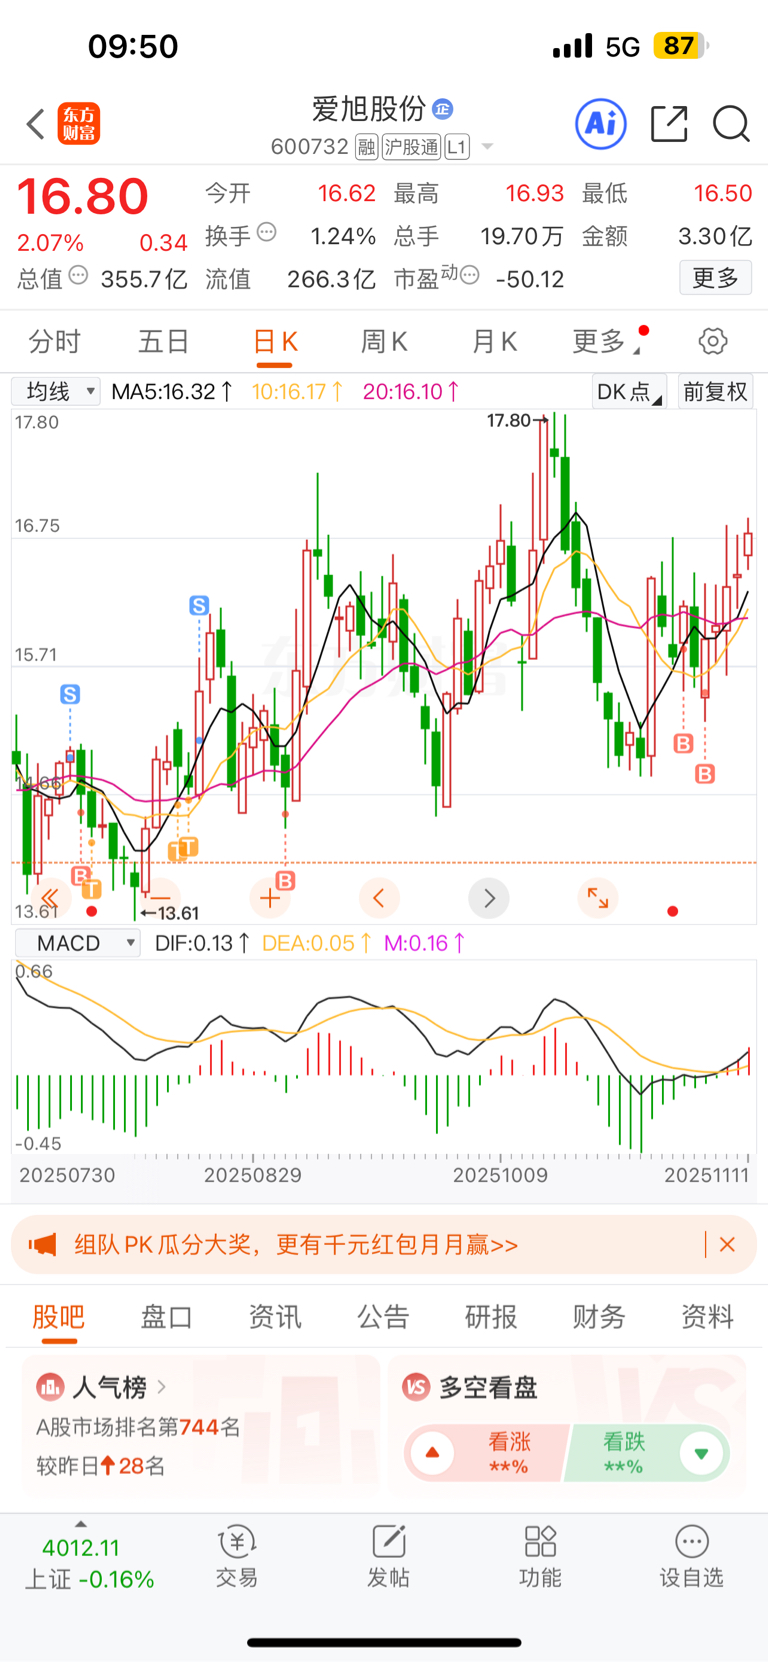768x1662 pixels.
Task: Open 交易 trade button
Action: 237,1558
